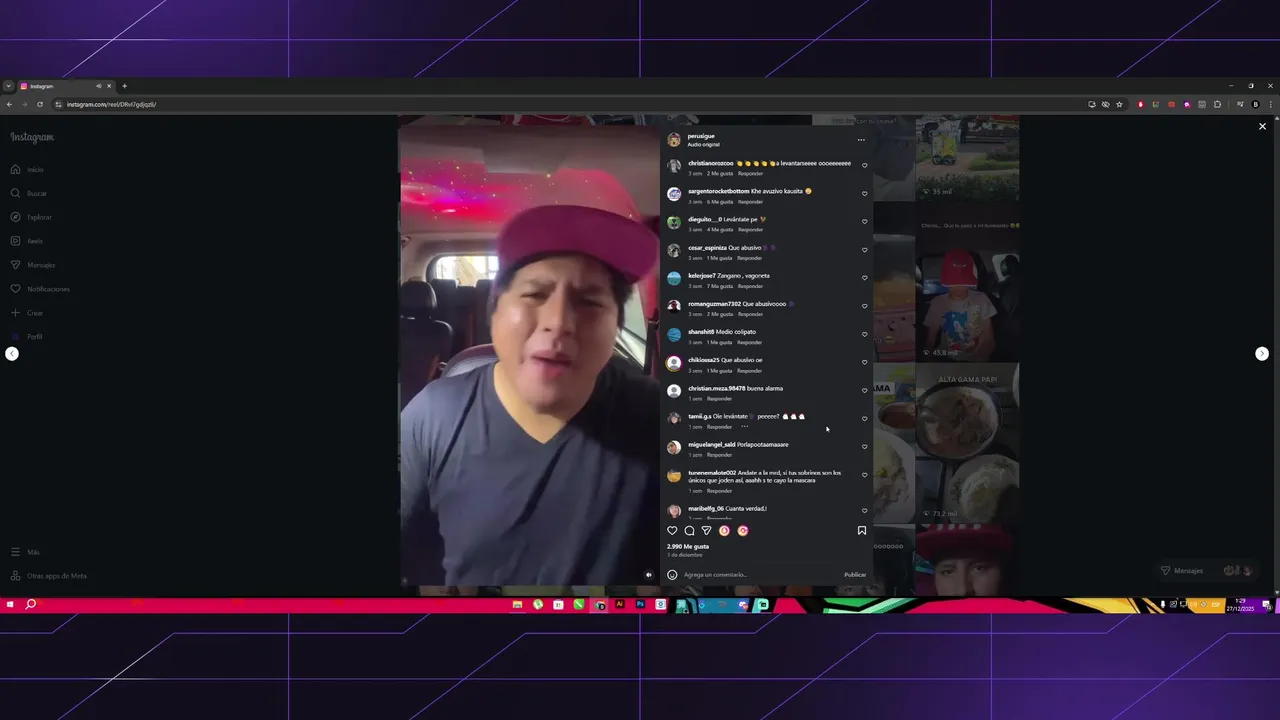1280x720 pixels.
Task: Open Photoshop from the taskbar
Action: click(x=641, y=605)
